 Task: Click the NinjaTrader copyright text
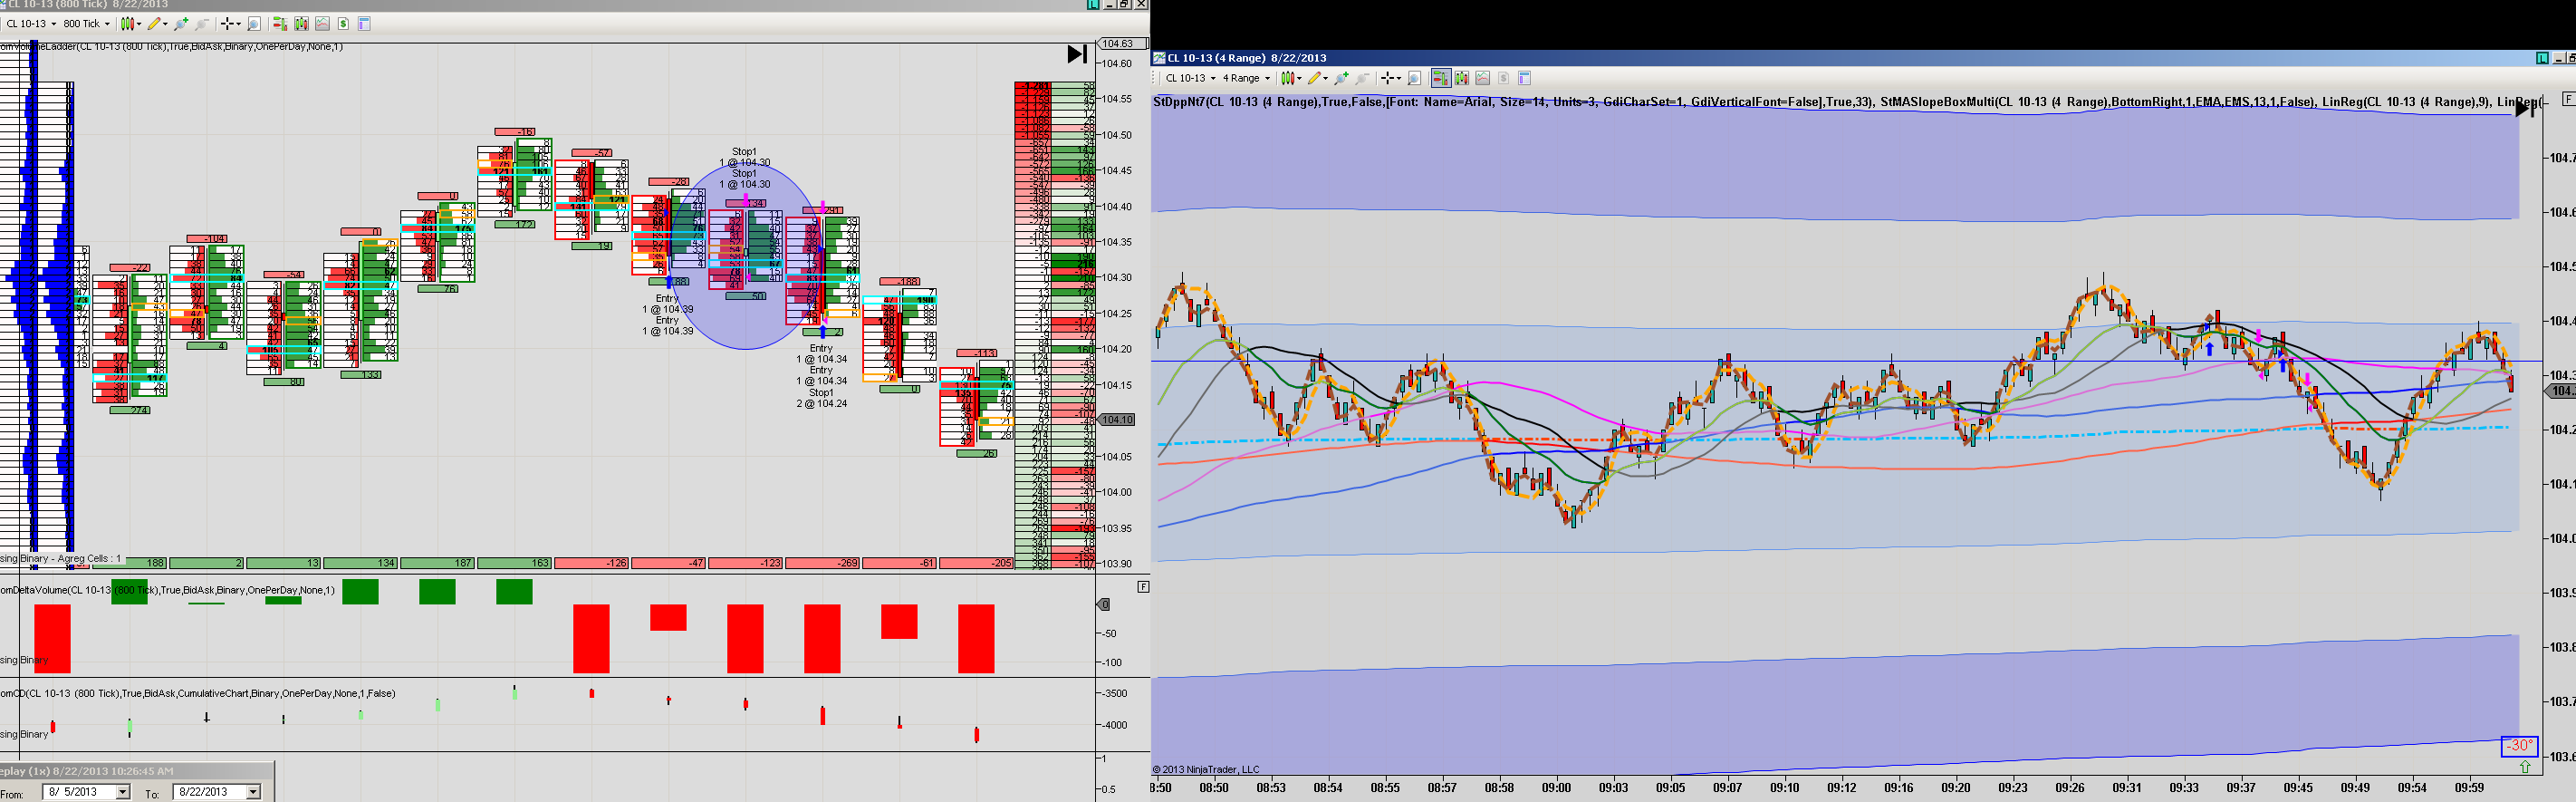point(1206,770)
